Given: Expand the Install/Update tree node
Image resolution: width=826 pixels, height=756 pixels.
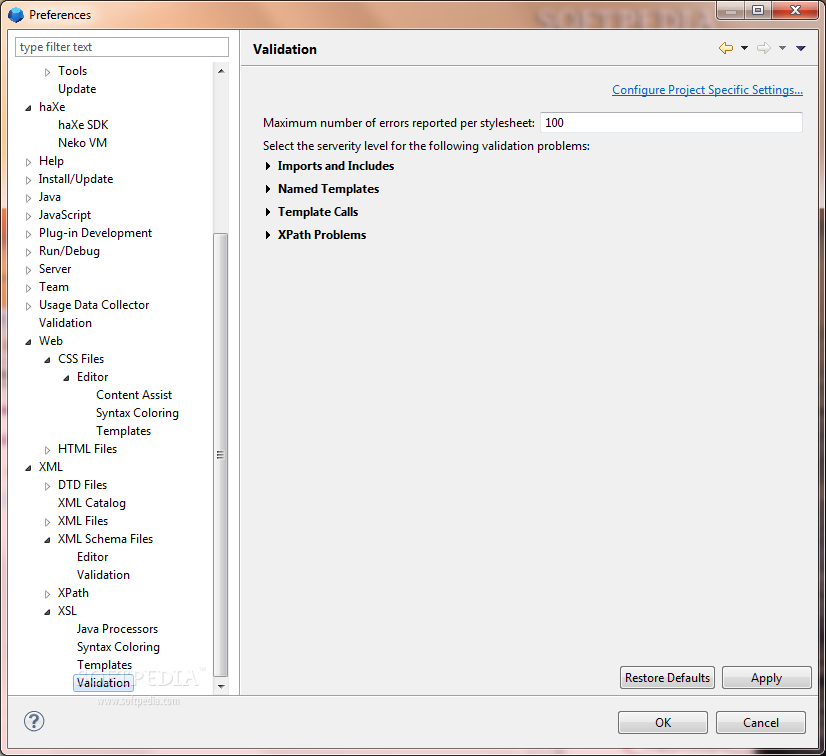Looking at the screenshot, I should point(28,180).
